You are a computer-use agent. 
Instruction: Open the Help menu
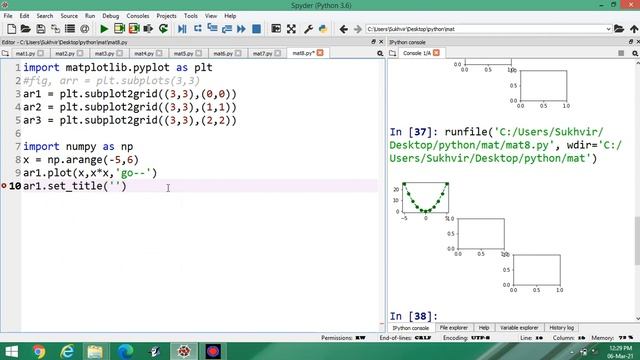point(230,16)
